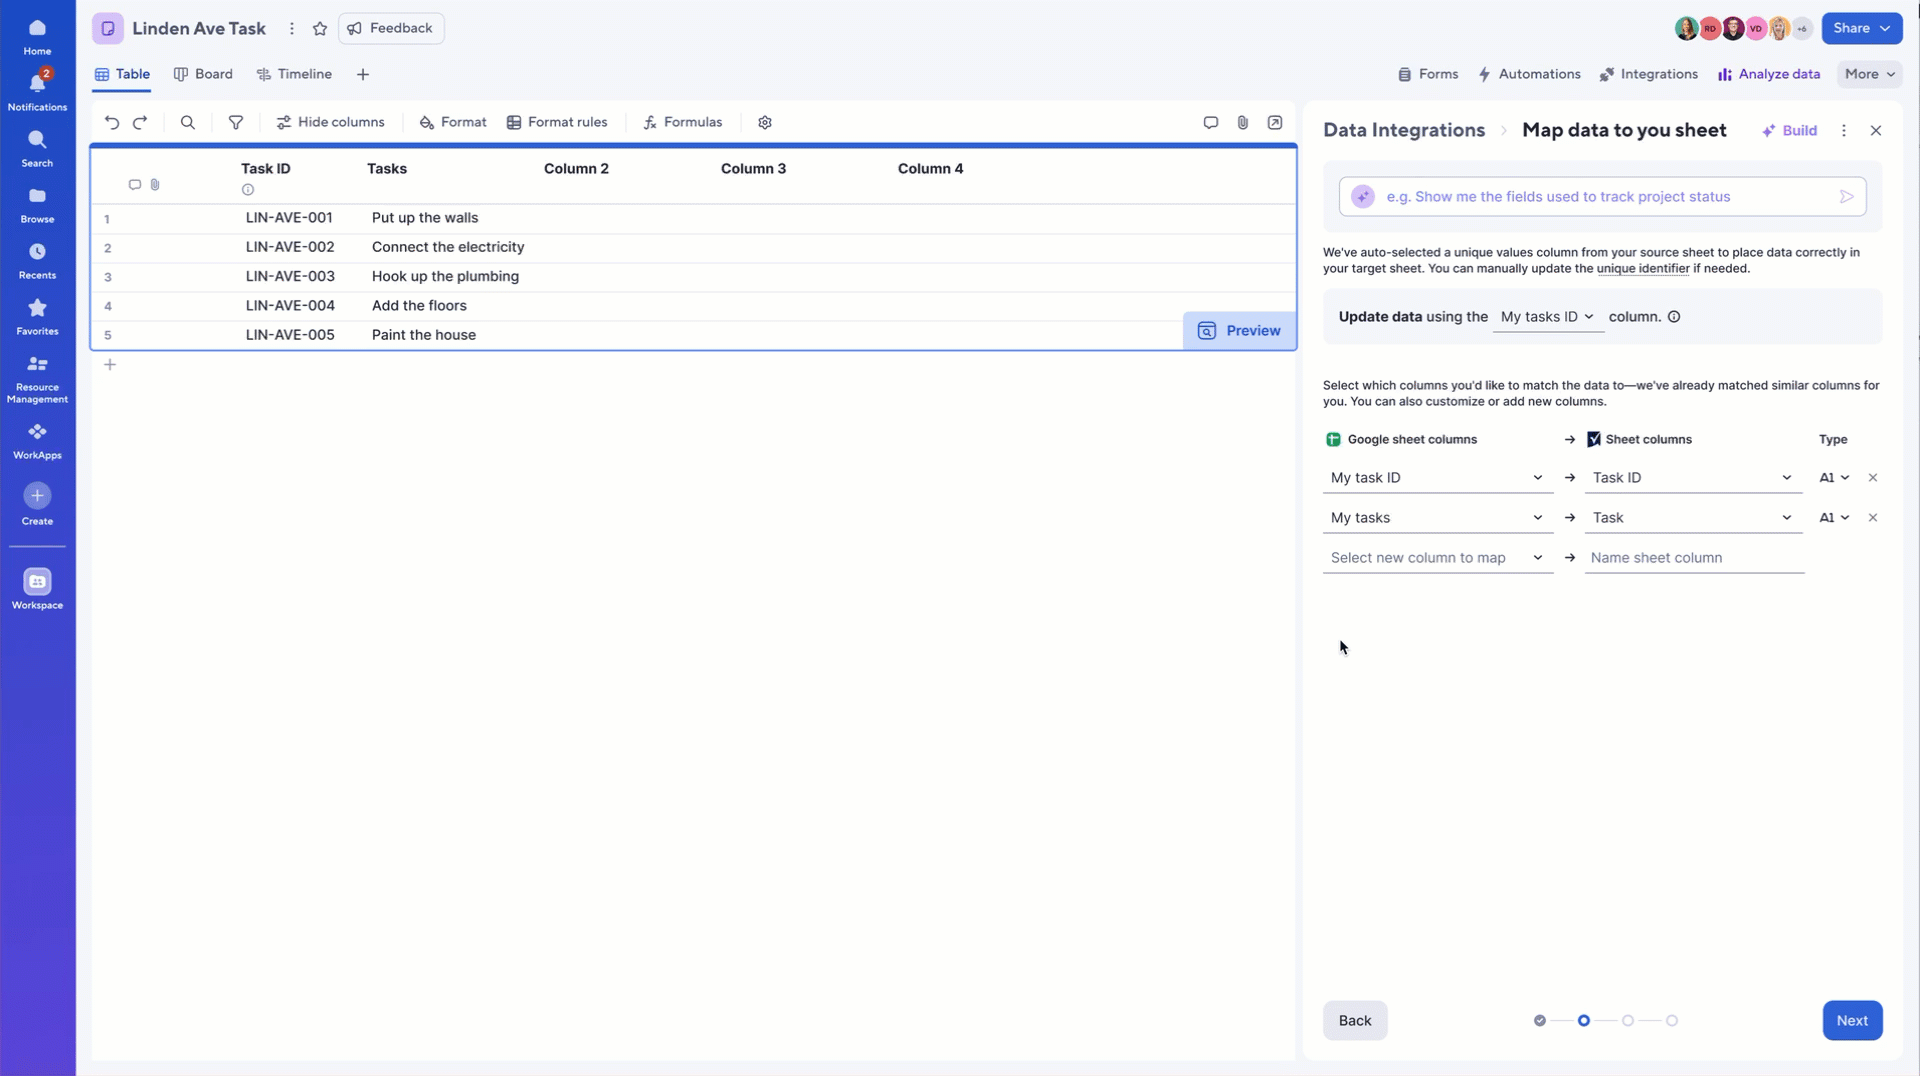Open Notifications in the sidebar

(37, 90)
